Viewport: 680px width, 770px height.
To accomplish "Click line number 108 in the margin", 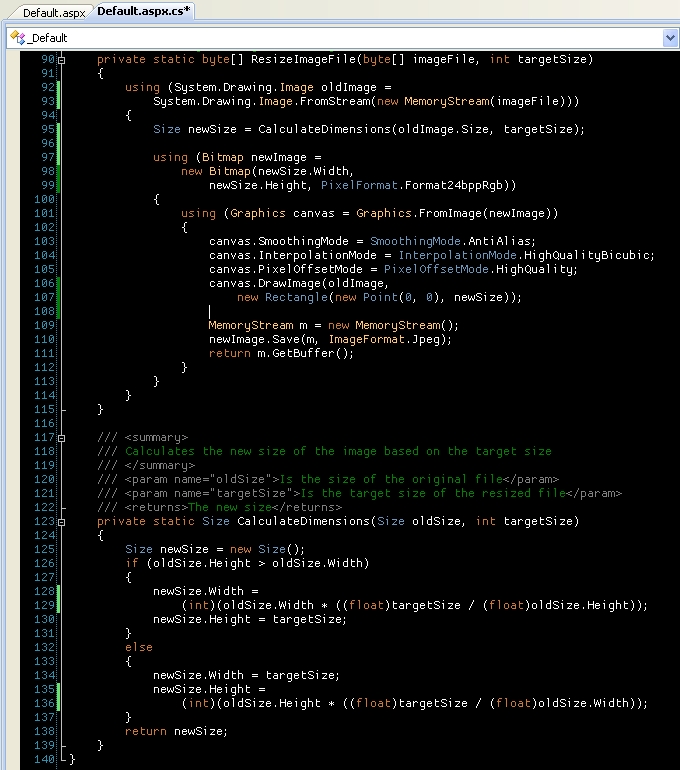I will tap(44, 311).
